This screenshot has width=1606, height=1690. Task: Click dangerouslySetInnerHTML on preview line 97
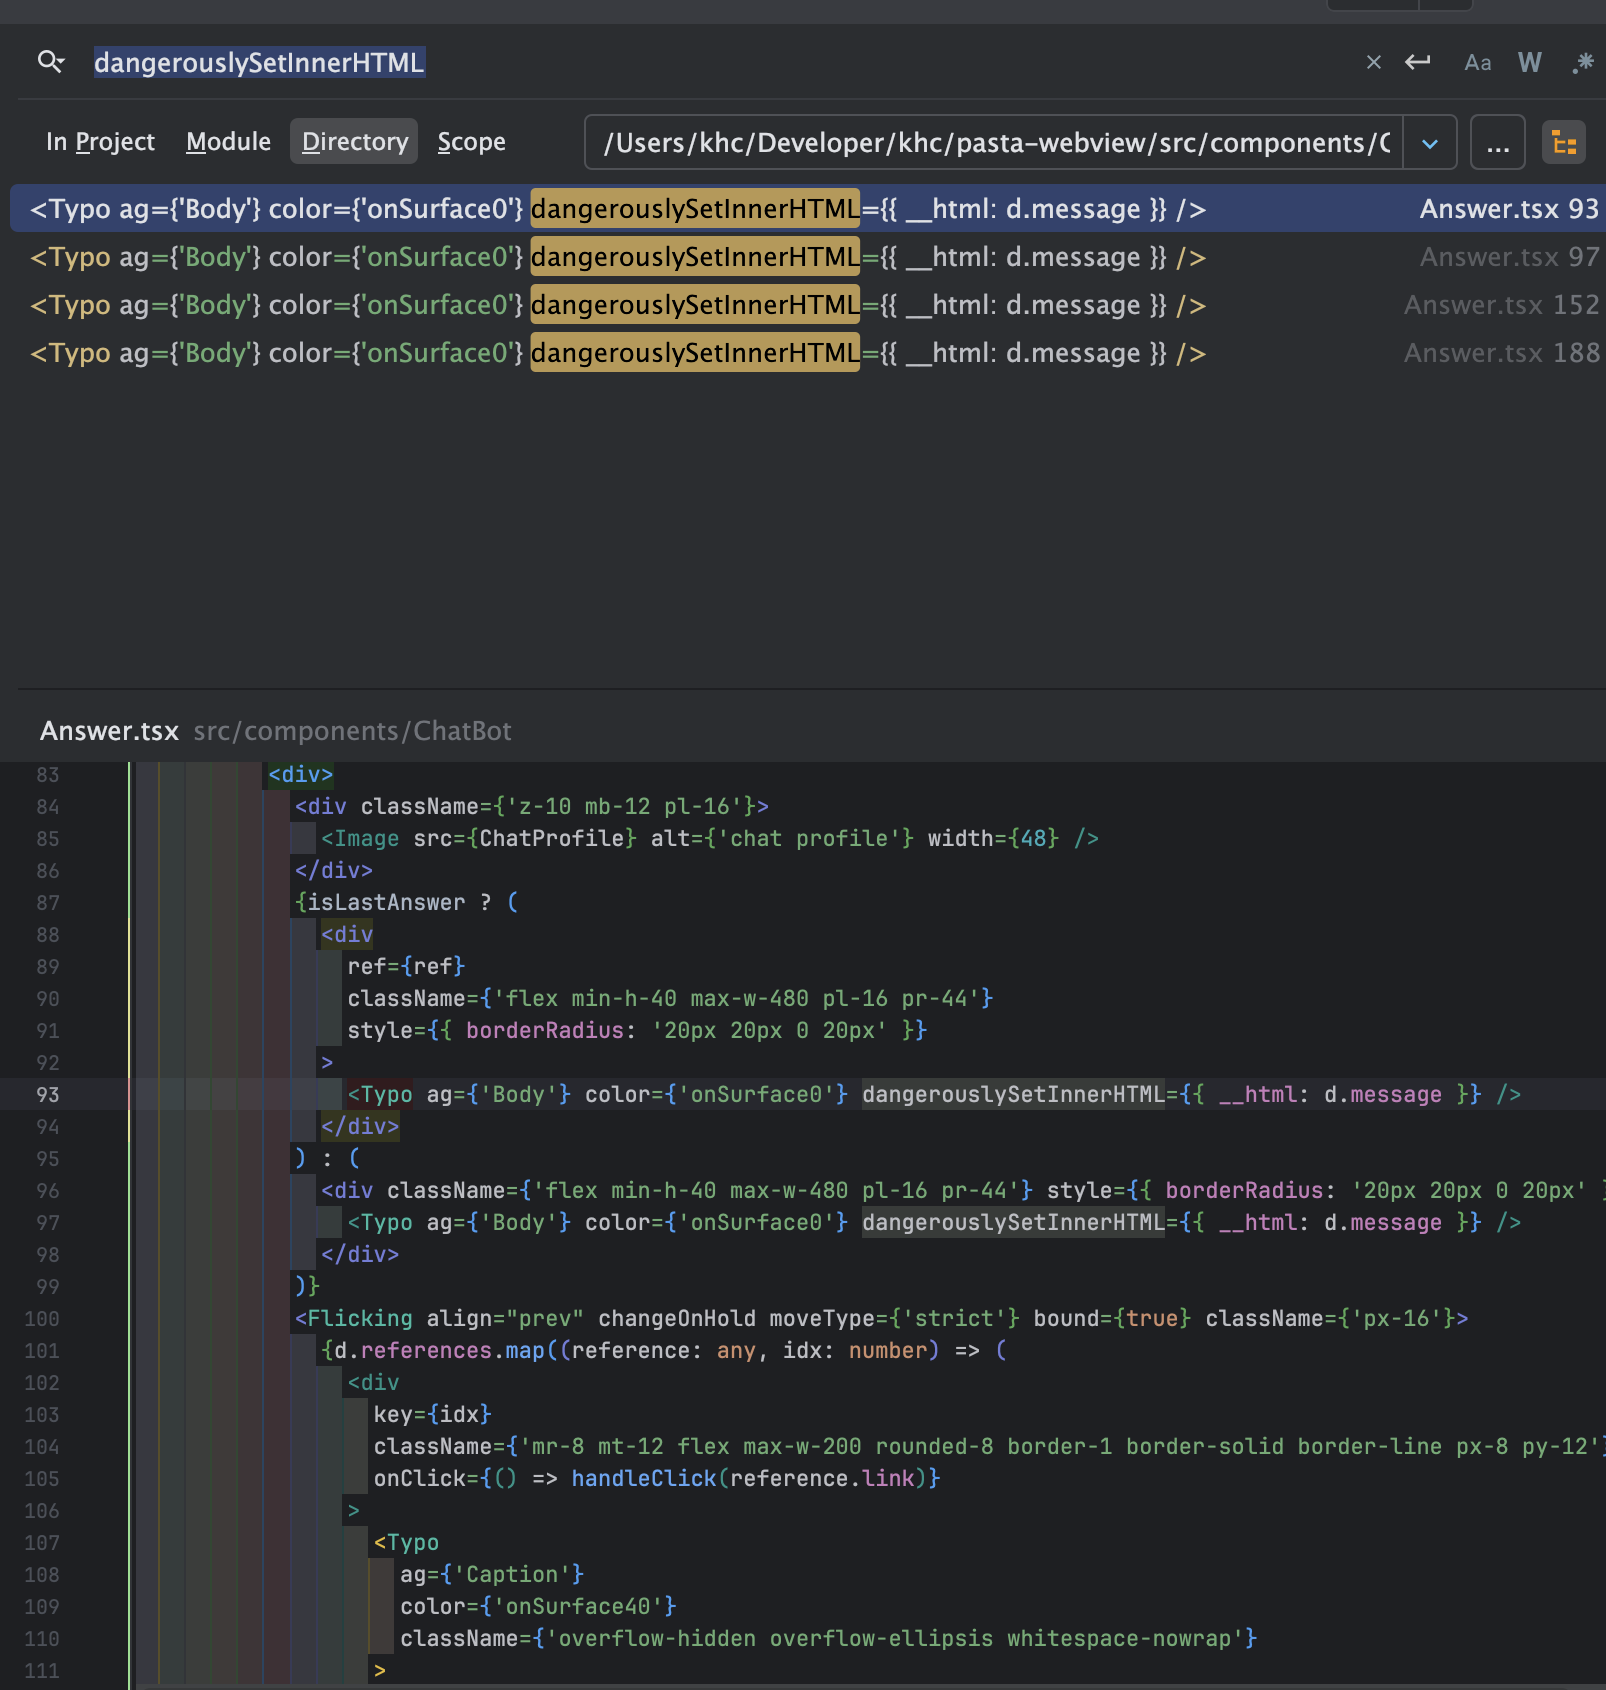(1013, 1222)
